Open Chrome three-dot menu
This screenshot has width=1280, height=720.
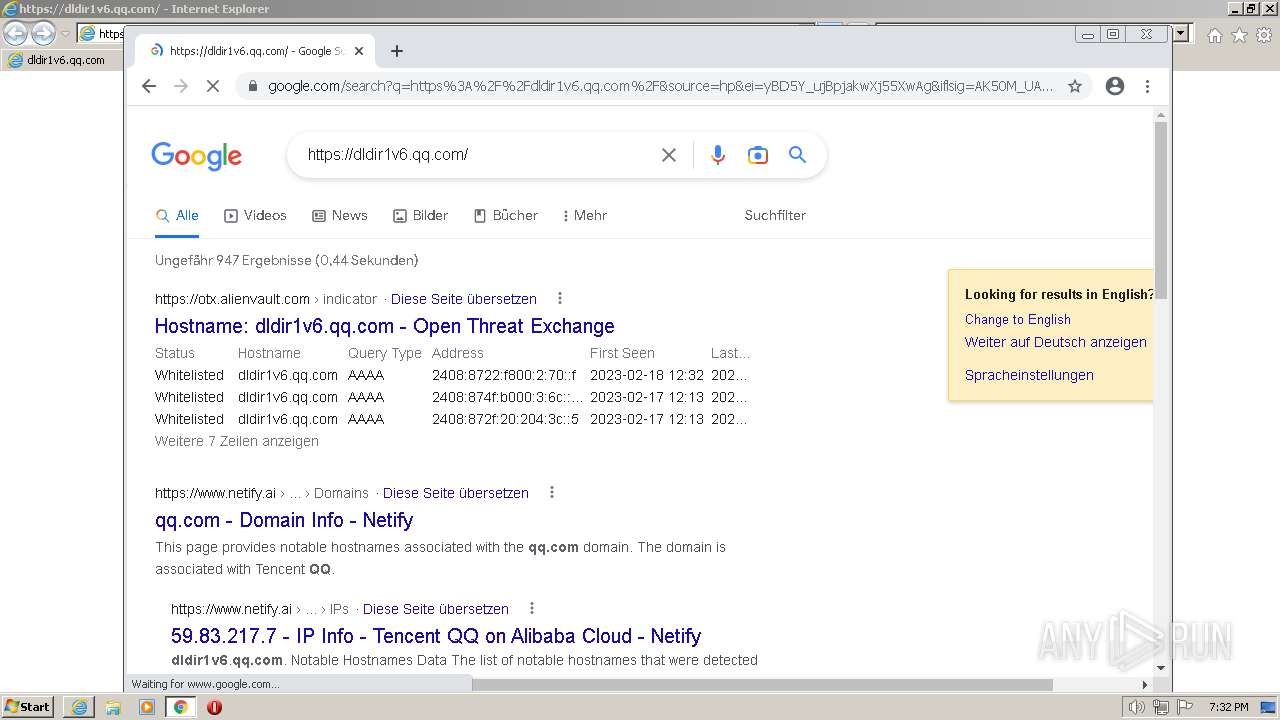tap(1148, 86)
